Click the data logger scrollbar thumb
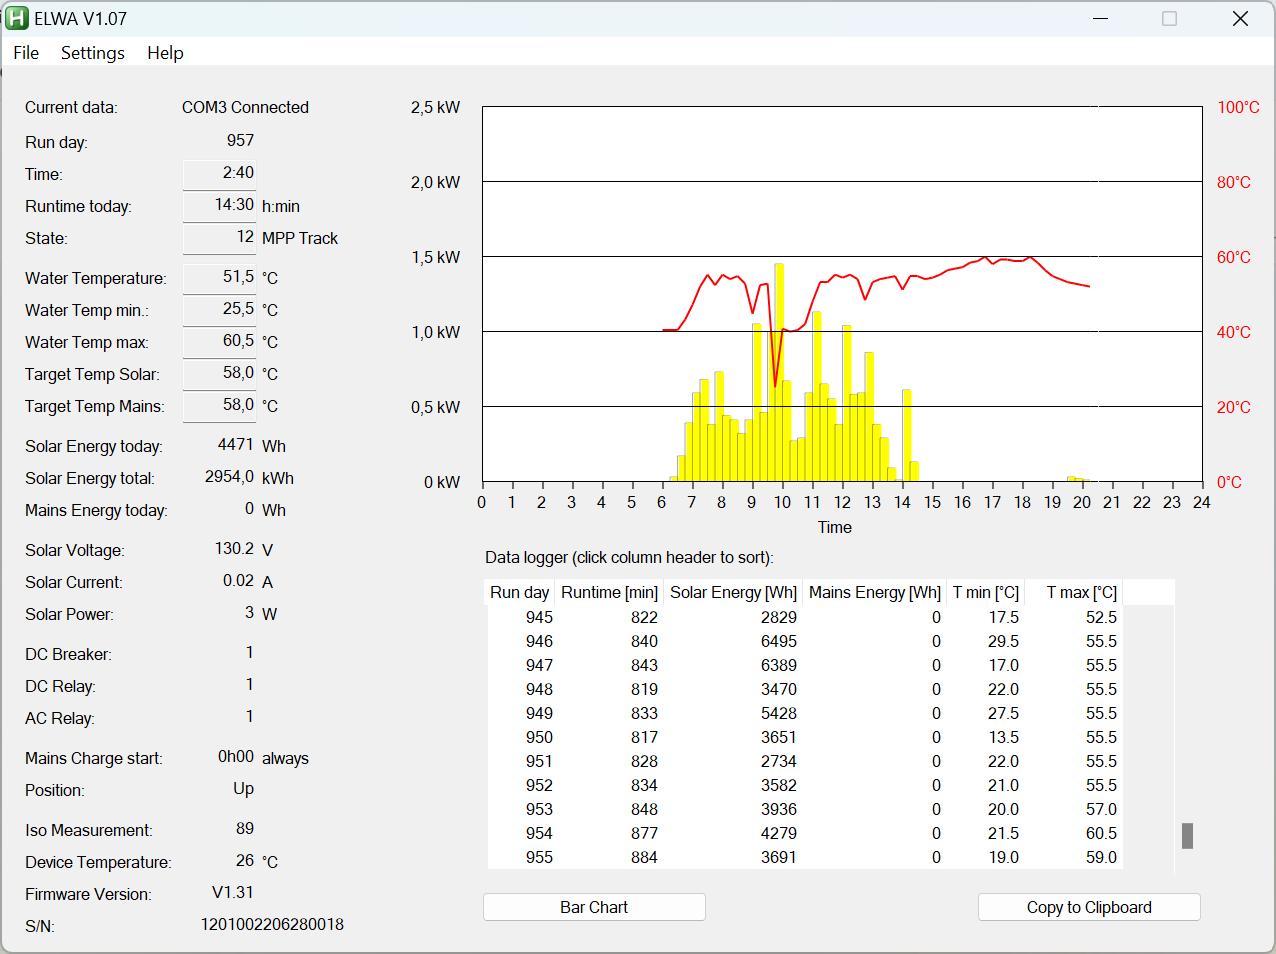 point(1187,835)
